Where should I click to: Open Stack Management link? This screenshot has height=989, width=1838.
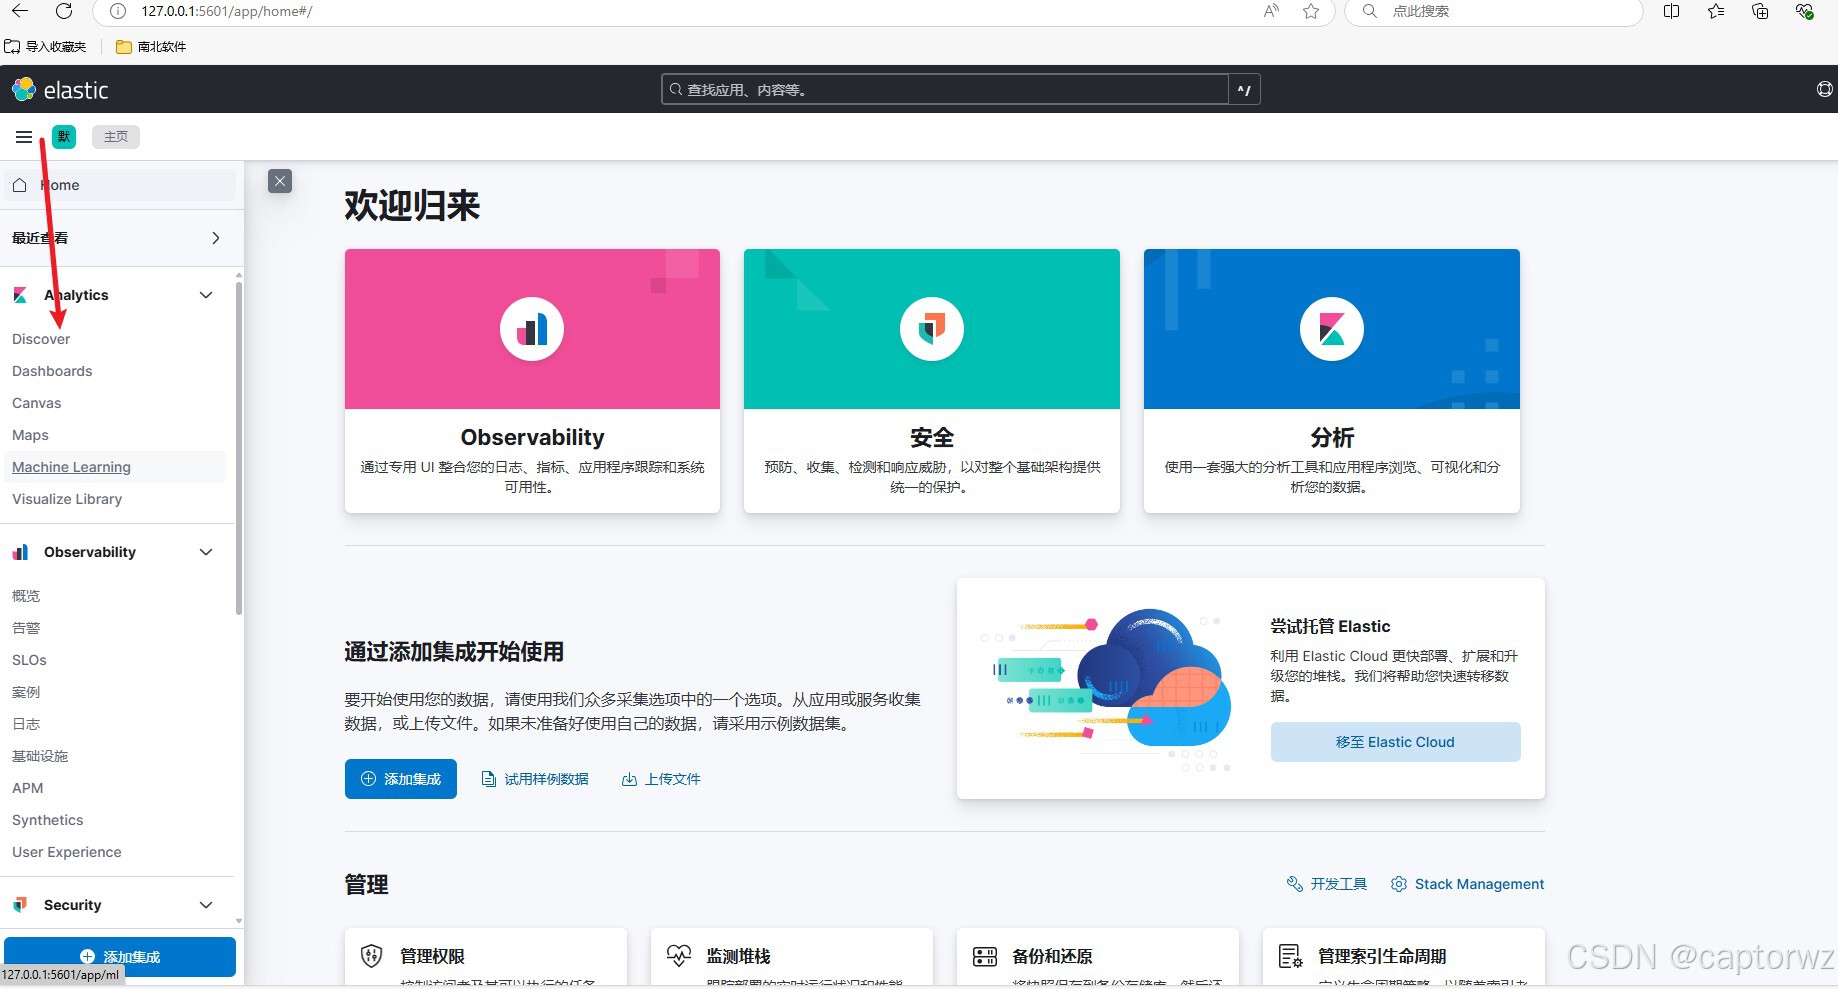click(1467, 884)
